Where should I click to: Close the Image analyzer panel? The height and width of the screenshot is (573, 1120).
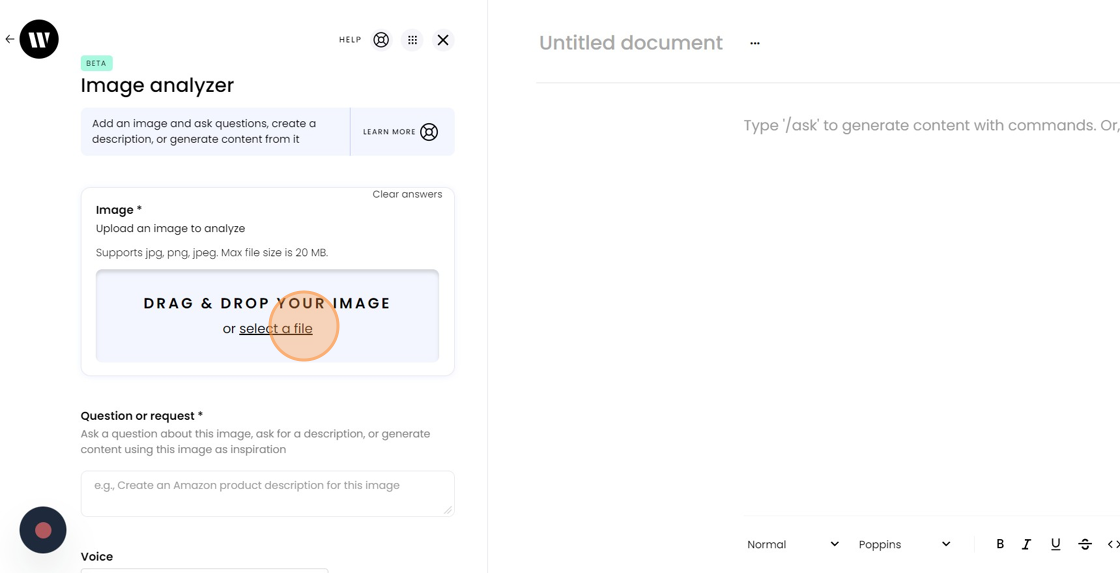coord(443,40)
